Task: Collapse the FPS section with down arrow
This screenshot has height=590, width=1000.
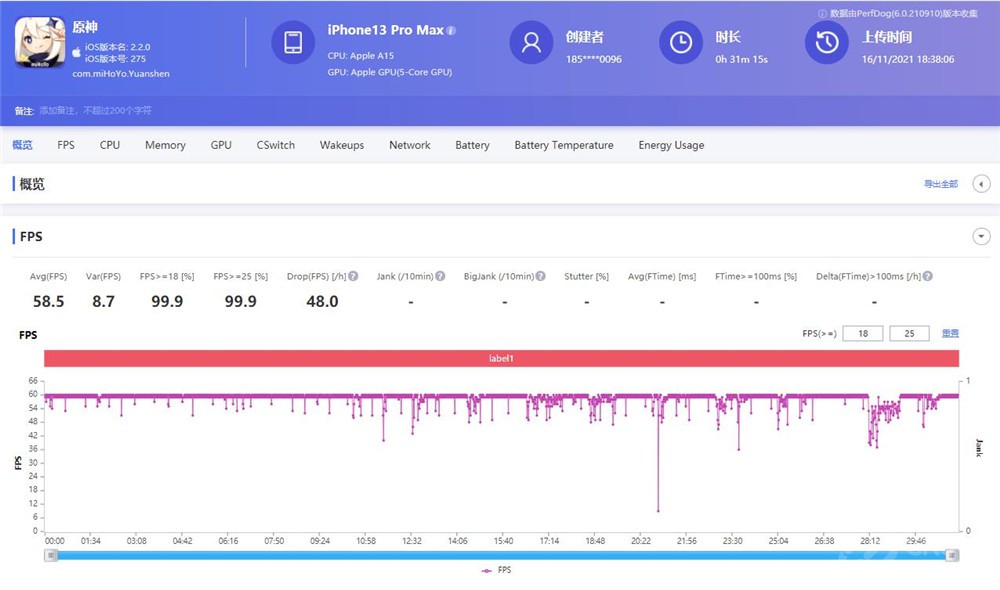Action: 981,237
